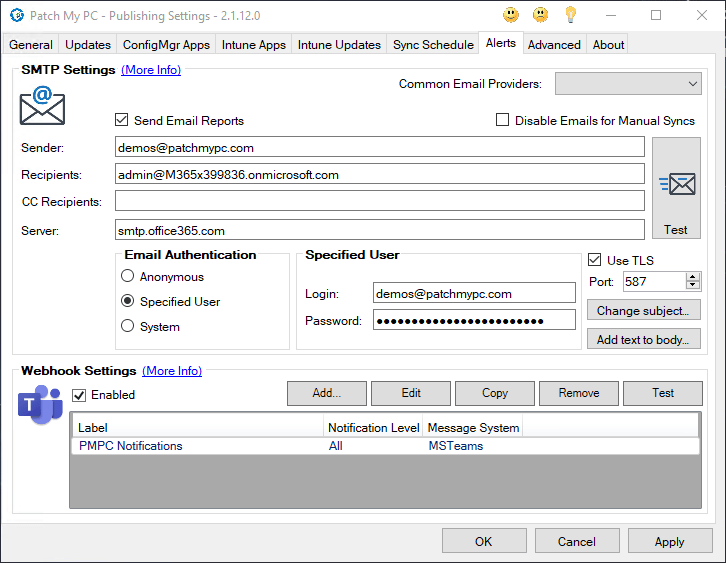The image size is (726, 563).
Task: Click Message System column header
Action: click(x=473, y=427)
